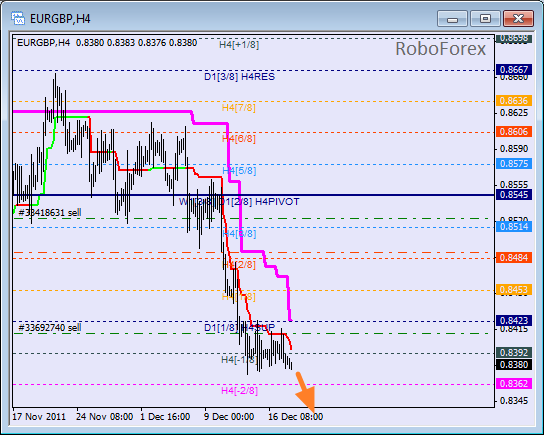This screenshot has width=544, height=435.
Task: Click the 0.8453 orange price label
Action: tap(514, 289)
